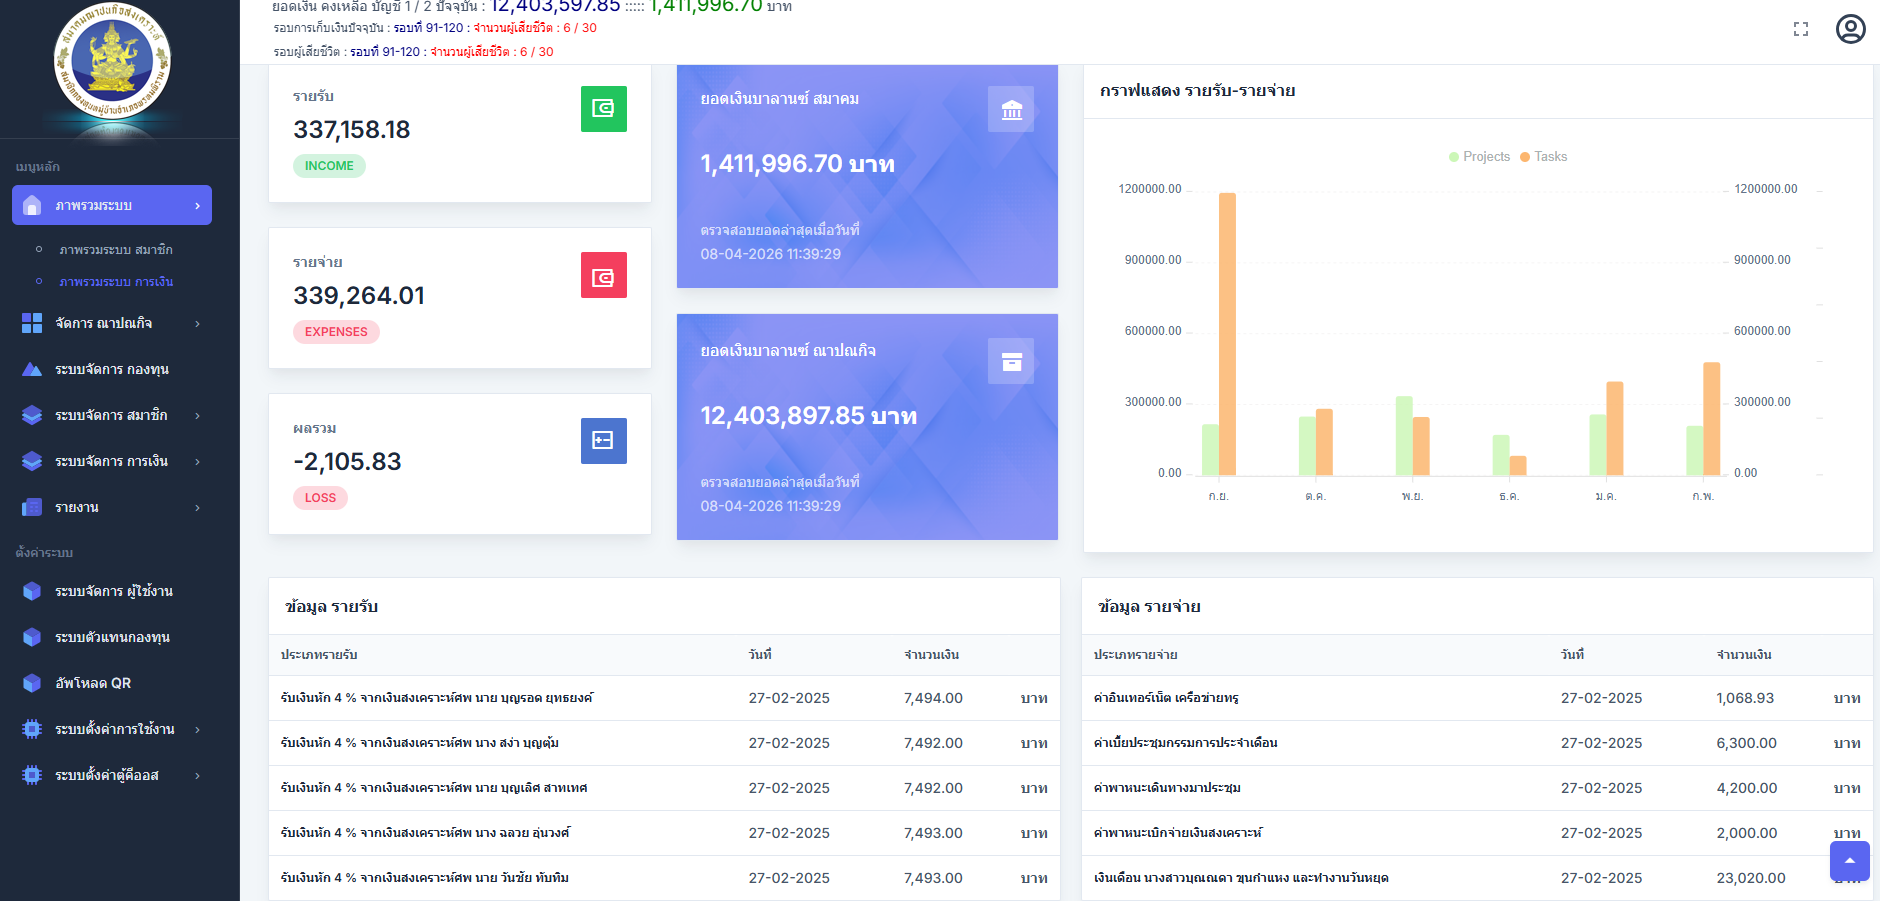Click the ระบบตัวแทนกองทุน cube icon
The height and width of the screenshot is (901, 1880).
tap(32, 637)
